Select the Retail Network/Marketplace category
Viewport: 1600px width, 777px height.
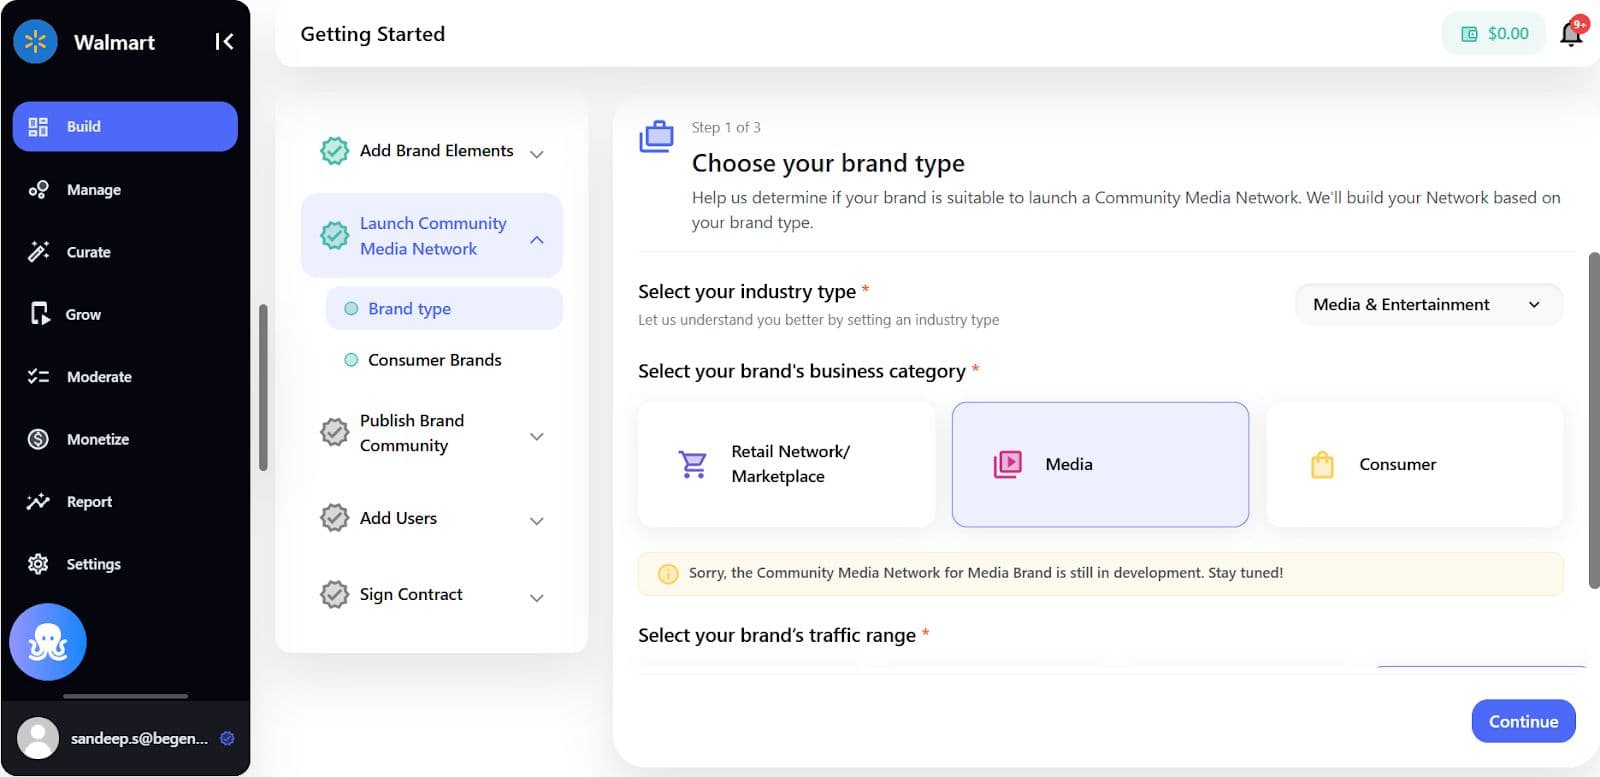[x=786, y=464]
